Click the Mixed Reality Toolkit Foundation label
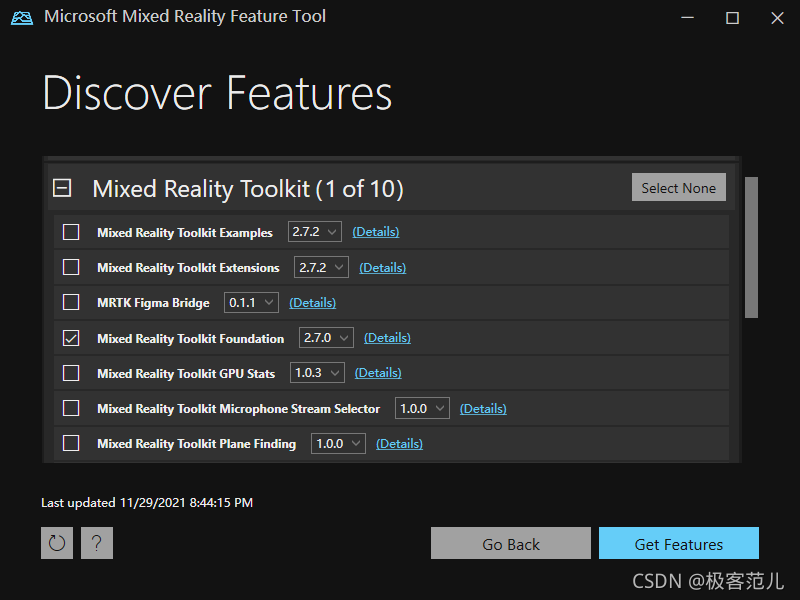This screenshot has width=800, height=600. tap(190, 338)
